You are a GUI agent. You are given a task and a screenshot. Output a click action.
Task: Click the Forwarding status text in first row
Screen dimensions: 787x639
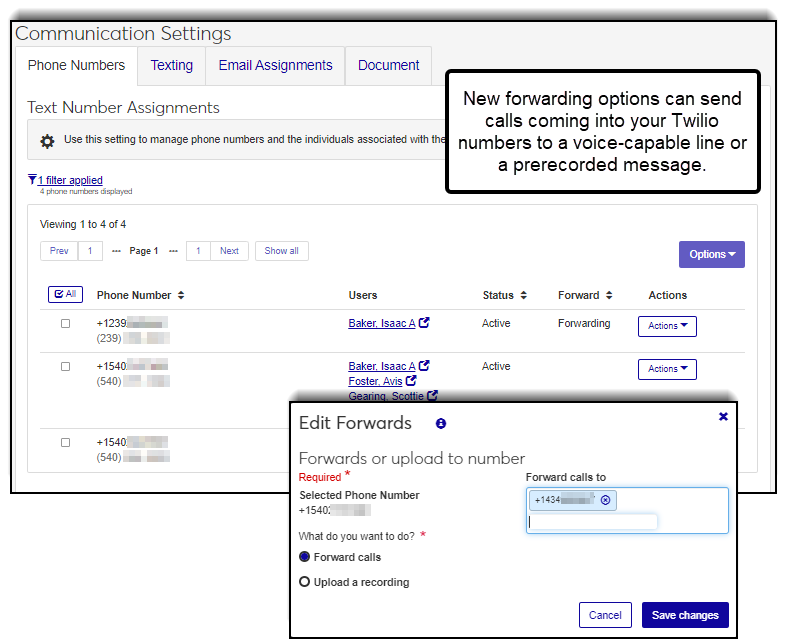pyautogui.click(x=584, y=323)
